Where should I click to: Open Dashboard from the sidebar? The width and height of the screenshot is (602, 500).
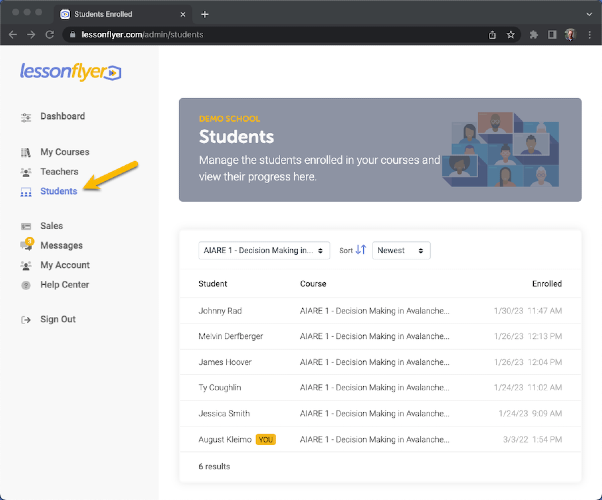click(x=63, y=116)
